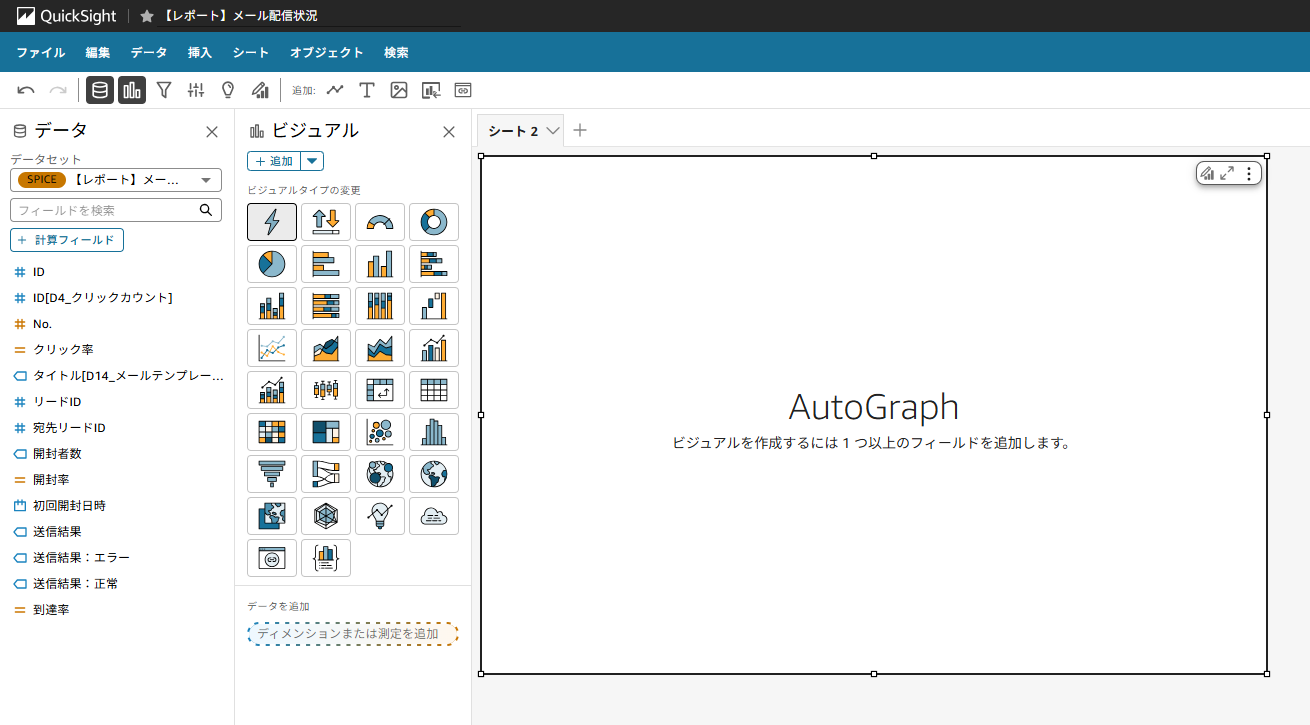This screenshot has width=1310, height=725.
Task: Select the Sankey diagram visual type
Action: coord(326,474)
